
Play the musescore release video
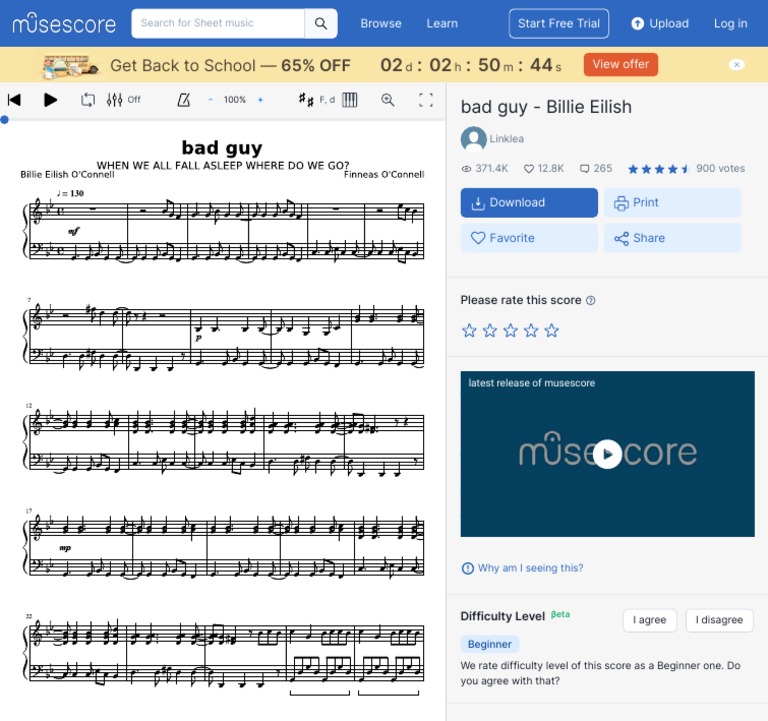(607, 454)
